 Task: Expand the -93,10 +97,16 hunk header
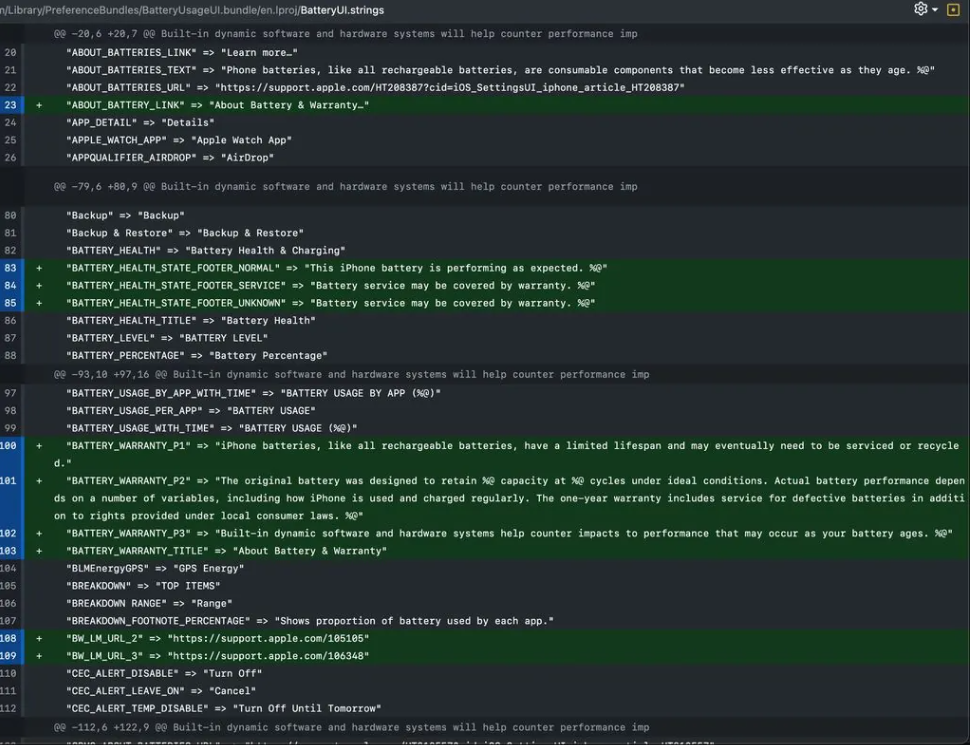(351, 375)
